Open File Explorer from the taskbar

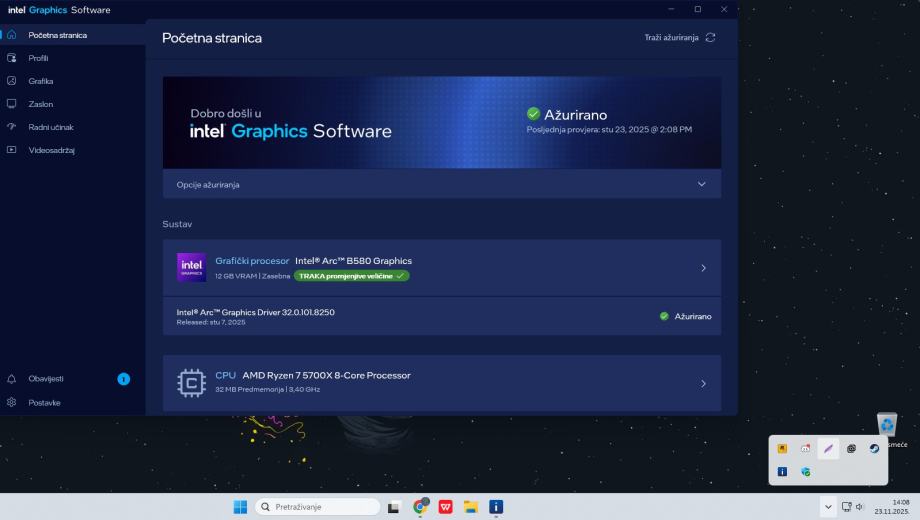(471, 507)
